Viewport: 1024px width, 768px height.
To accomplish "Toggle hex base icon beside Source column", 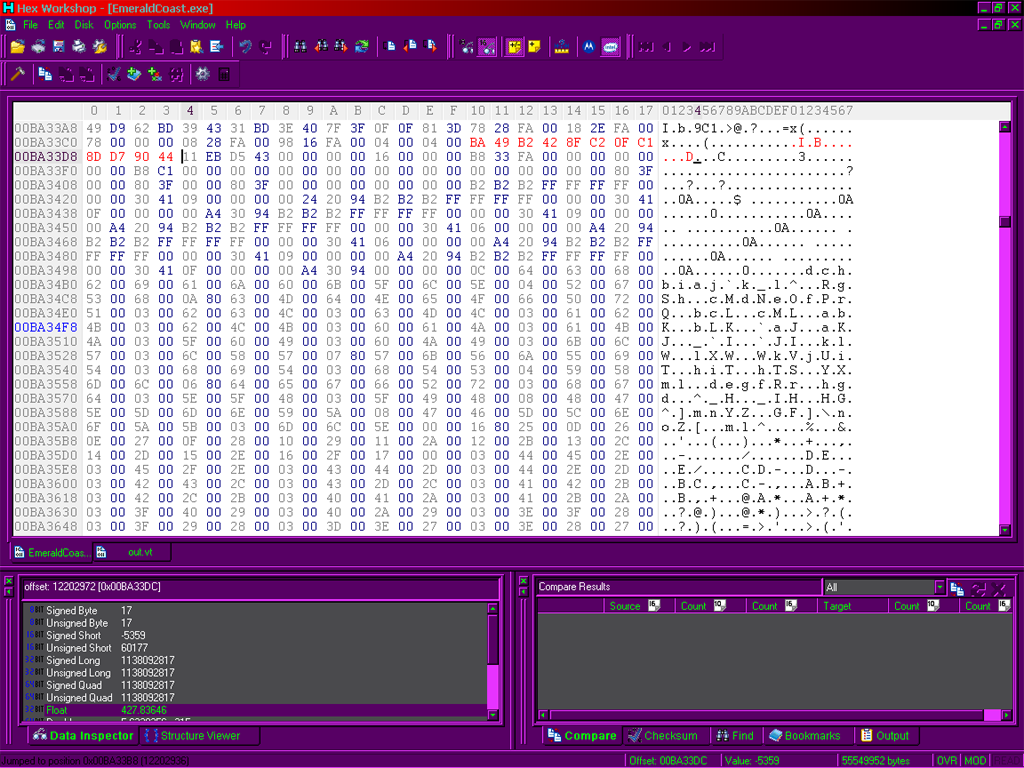I will pos(654,605).
